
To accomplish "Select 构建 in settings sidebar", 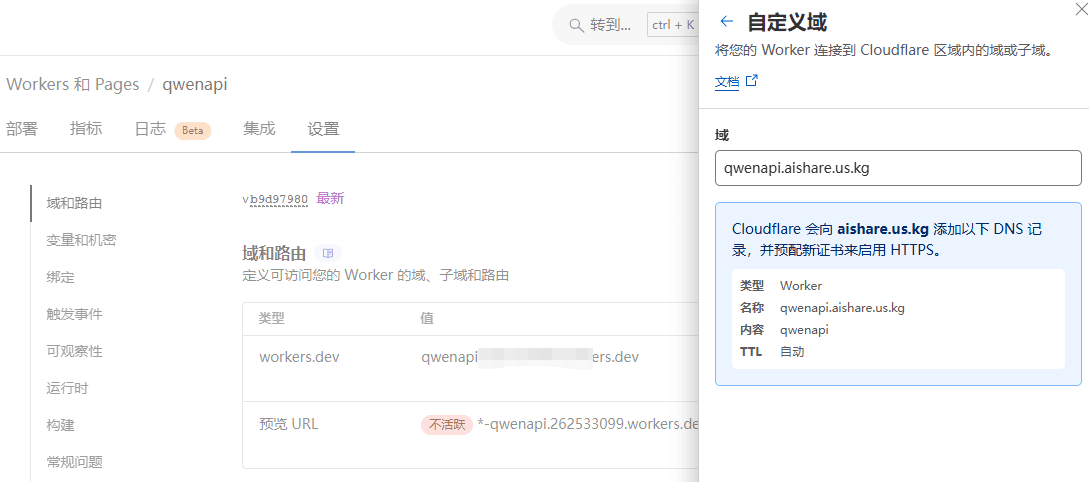I will (60, 424).
